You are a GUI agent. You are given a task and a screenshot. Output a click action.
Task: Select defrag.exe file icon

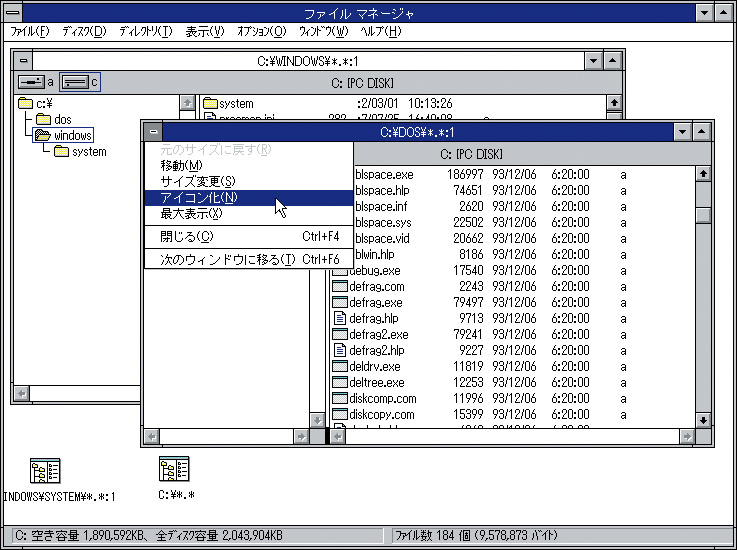[339, 302]
